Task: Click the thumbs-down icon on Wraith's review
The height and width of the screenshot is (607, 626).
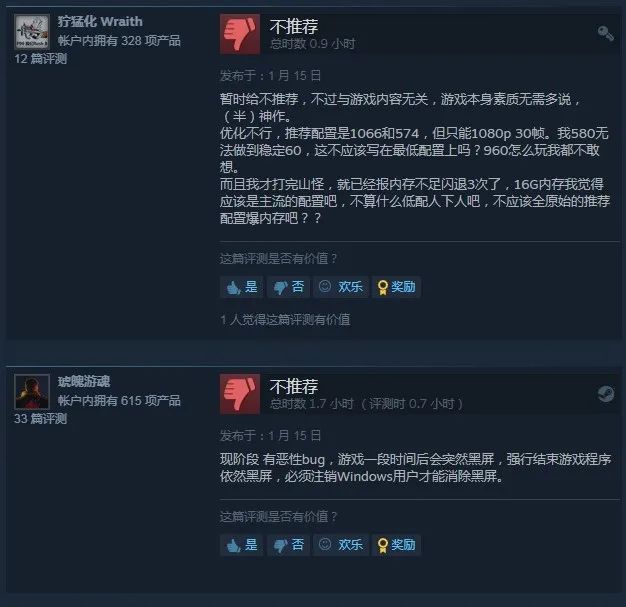Action: [x=240, y=34]
